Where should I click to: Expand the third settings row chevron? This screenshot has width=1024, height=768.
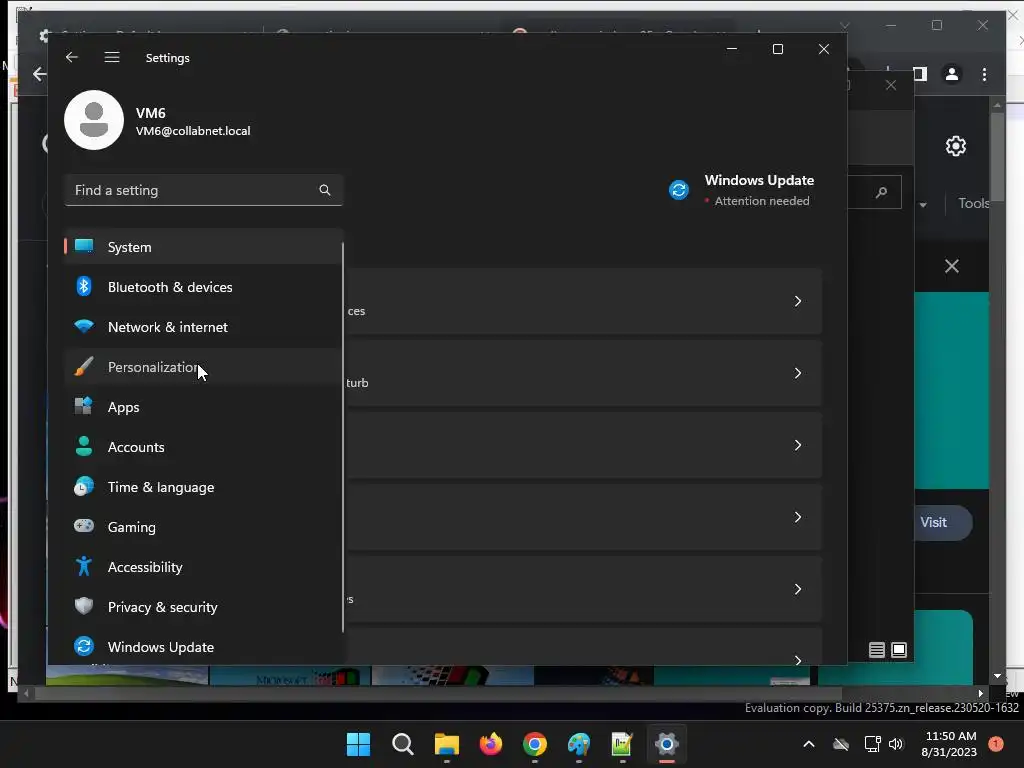[797, 445]
